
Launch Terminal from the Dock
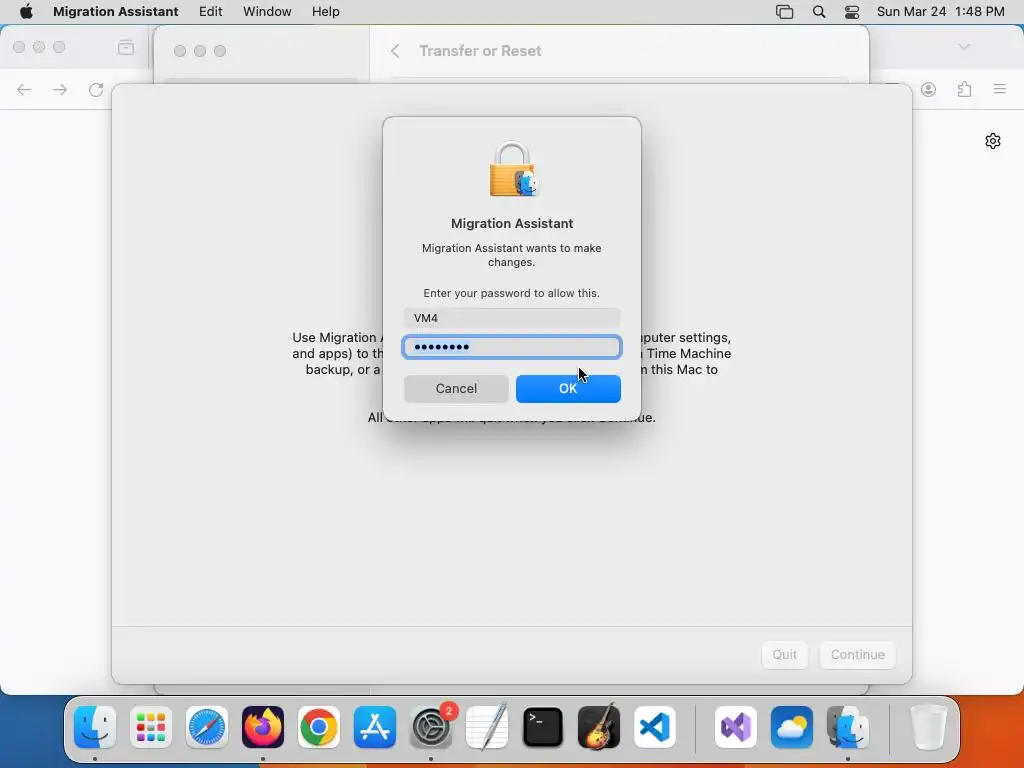coord(543,727)
